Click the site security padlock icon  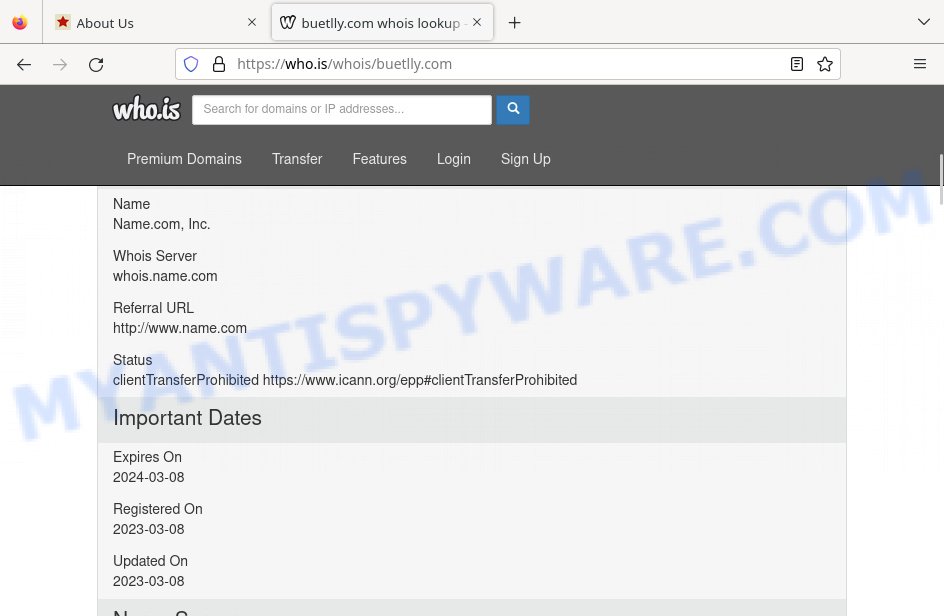[x=219, y=64]
